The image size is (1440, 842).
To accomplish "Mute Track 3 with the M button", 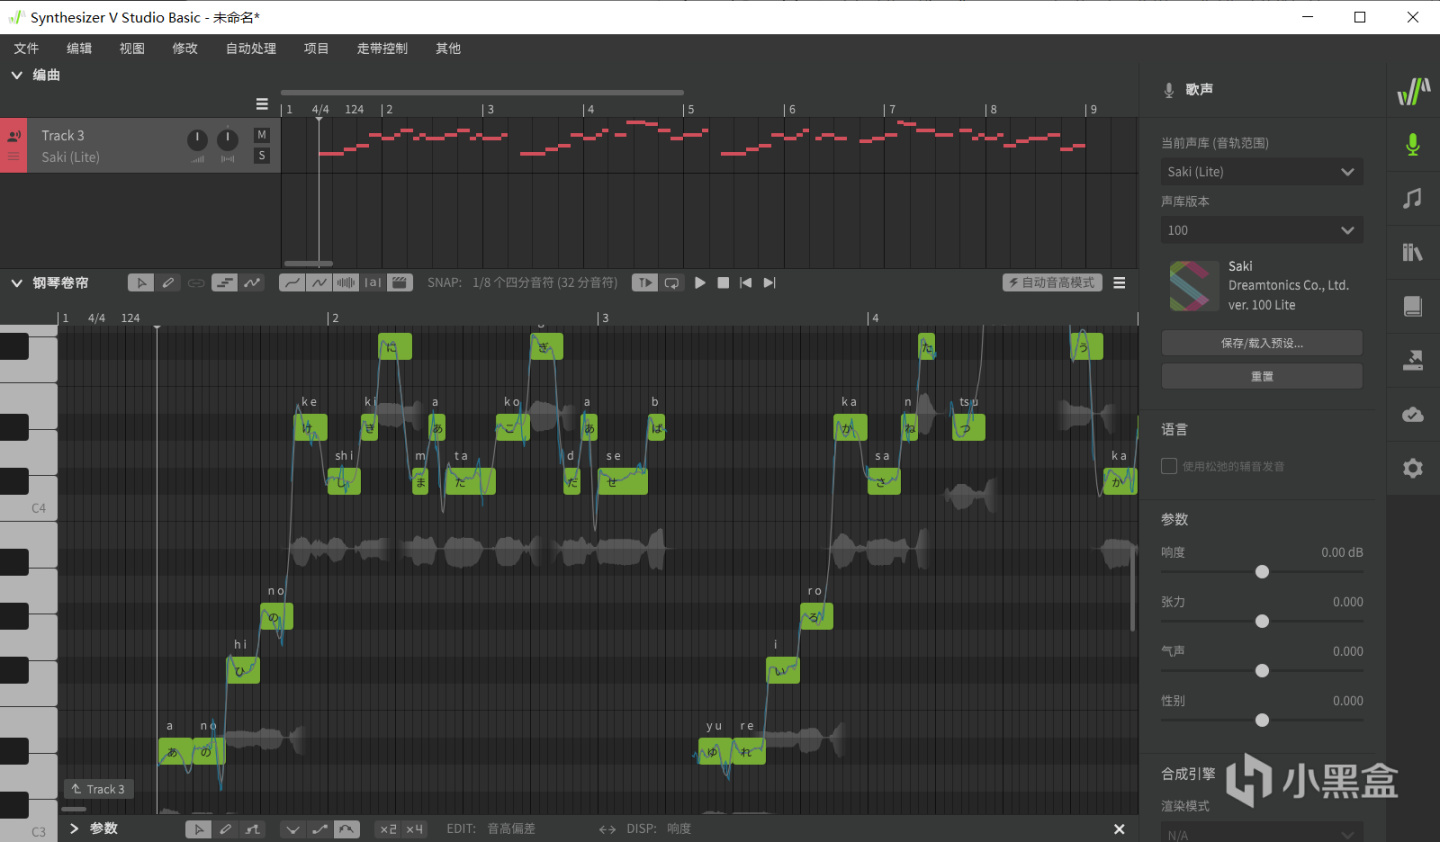I will pyautogui.click(x=262, y=135).
